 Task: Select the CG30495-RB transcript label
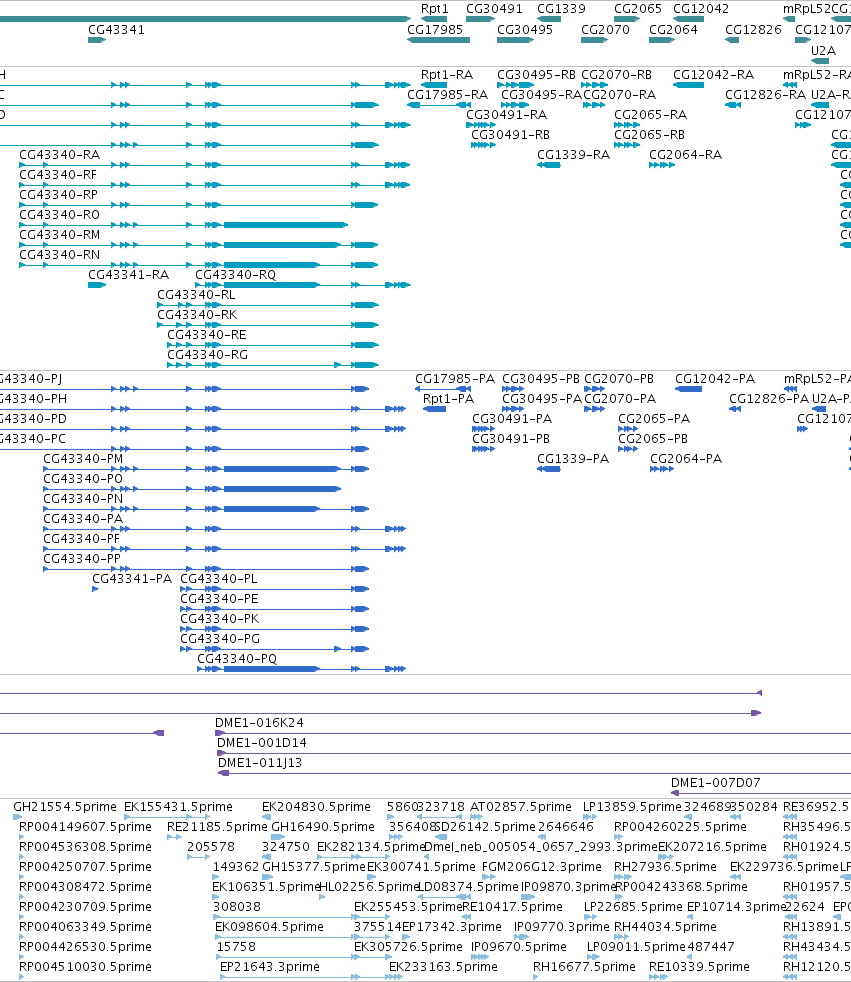point(536,75)
